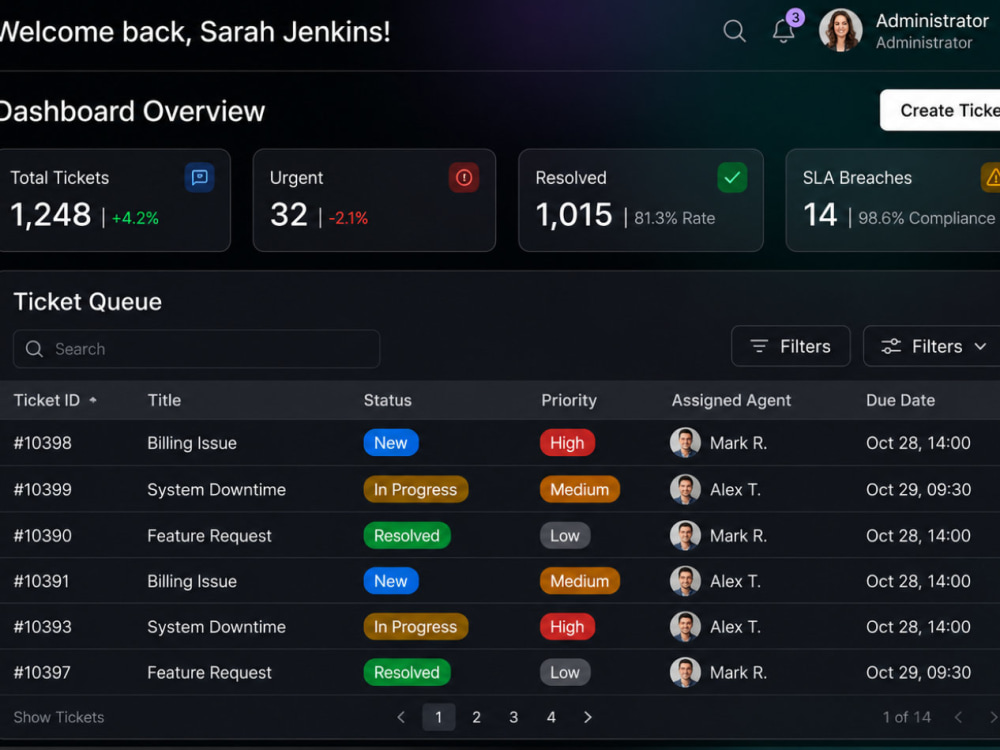This screenshot has width=1000, height=750.
Task: Open ticket #10399
Action: [43, 489]
